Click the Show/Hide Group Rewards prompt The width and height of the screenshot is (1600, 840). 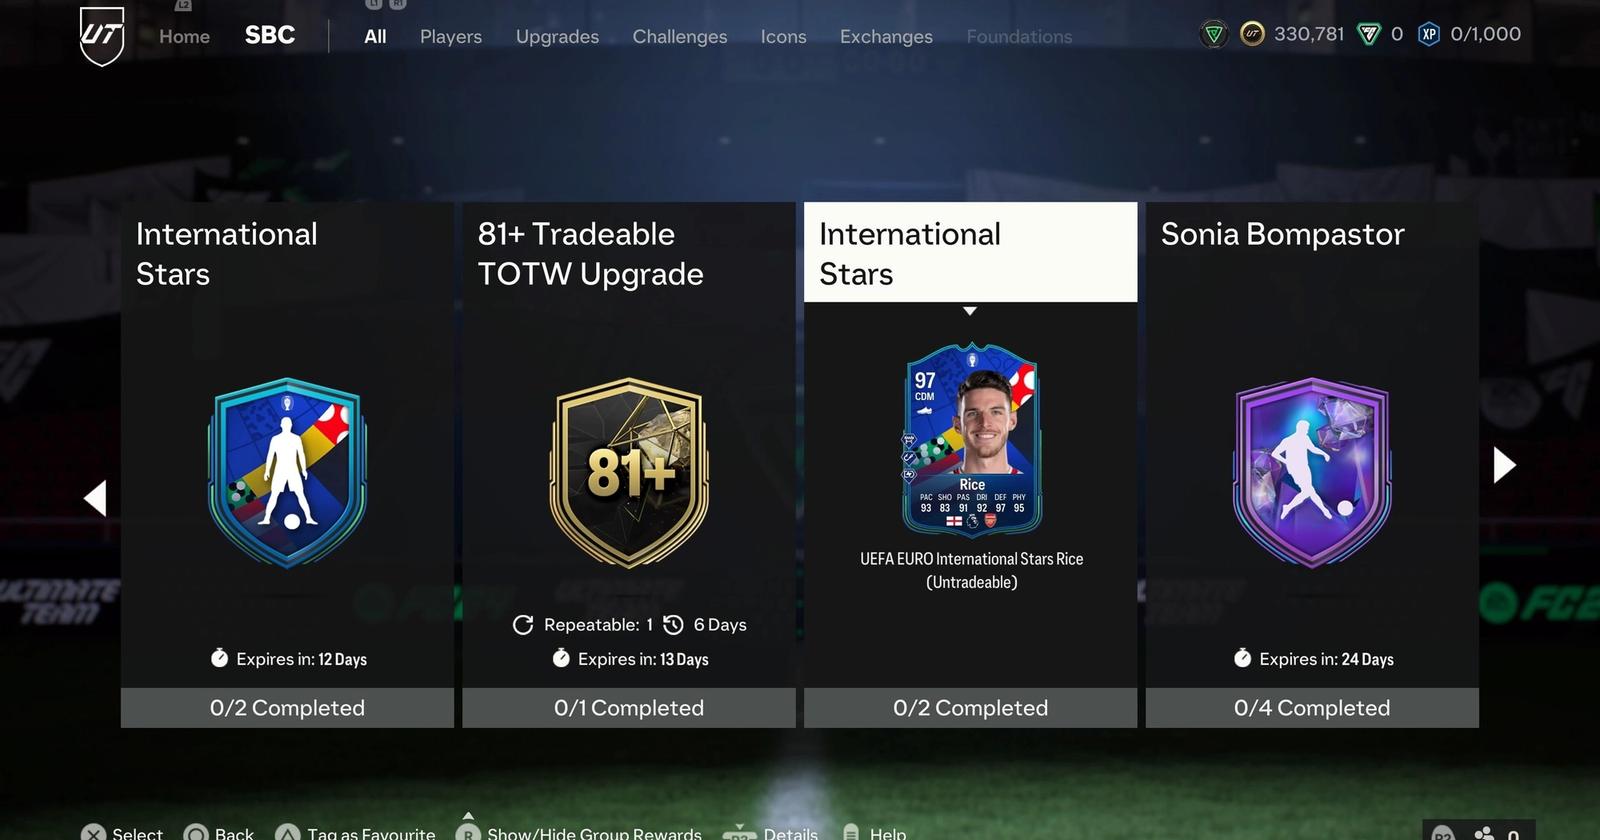[x=579, y=833]
